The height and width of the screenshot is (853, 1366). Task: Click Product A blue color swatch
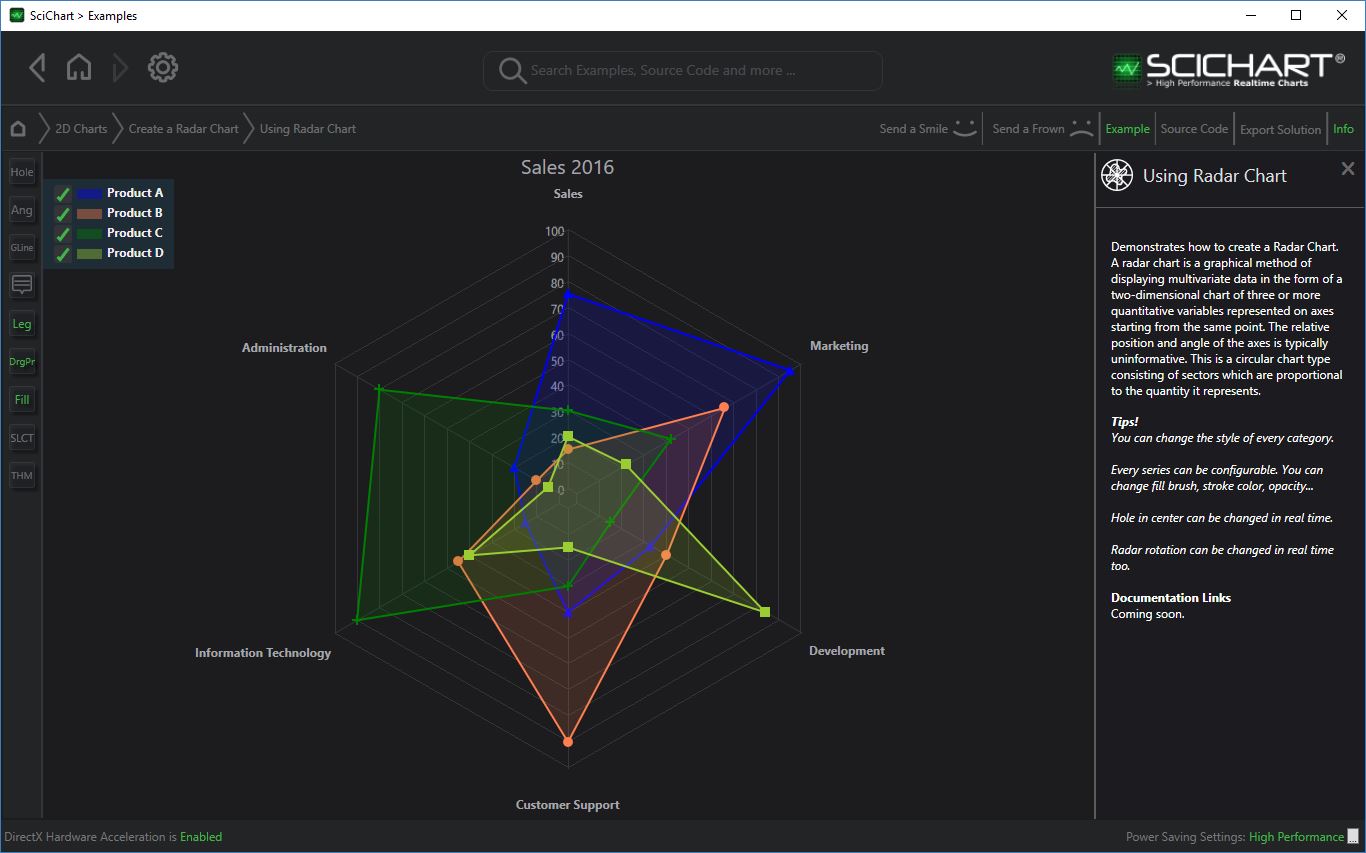89,193
